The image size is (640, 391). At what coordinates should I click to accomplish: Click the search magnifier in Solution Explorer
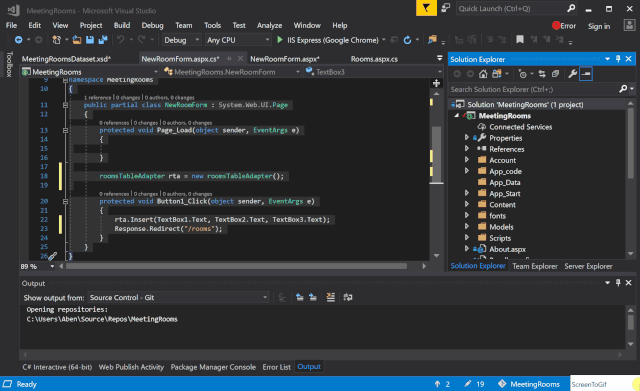(623, 89)
